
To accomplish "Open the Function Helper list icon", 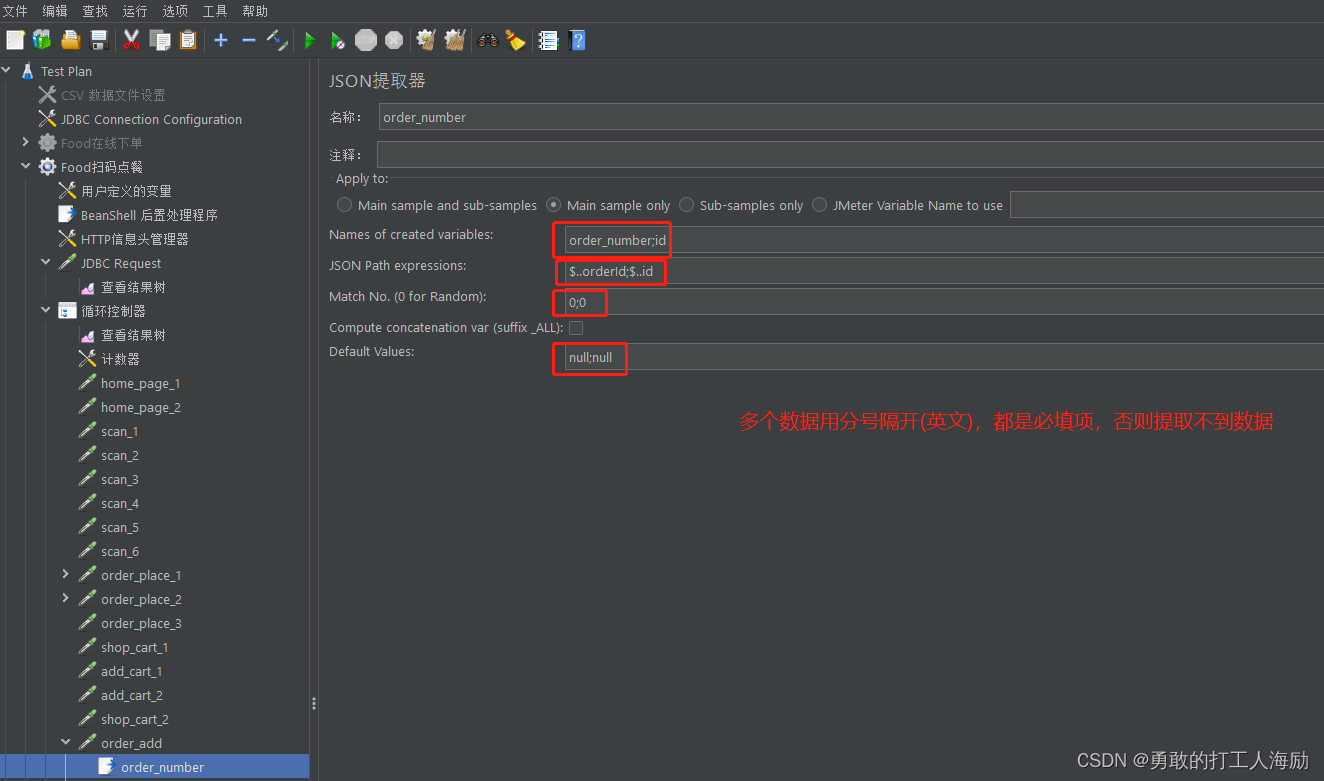I will point(548,40).
